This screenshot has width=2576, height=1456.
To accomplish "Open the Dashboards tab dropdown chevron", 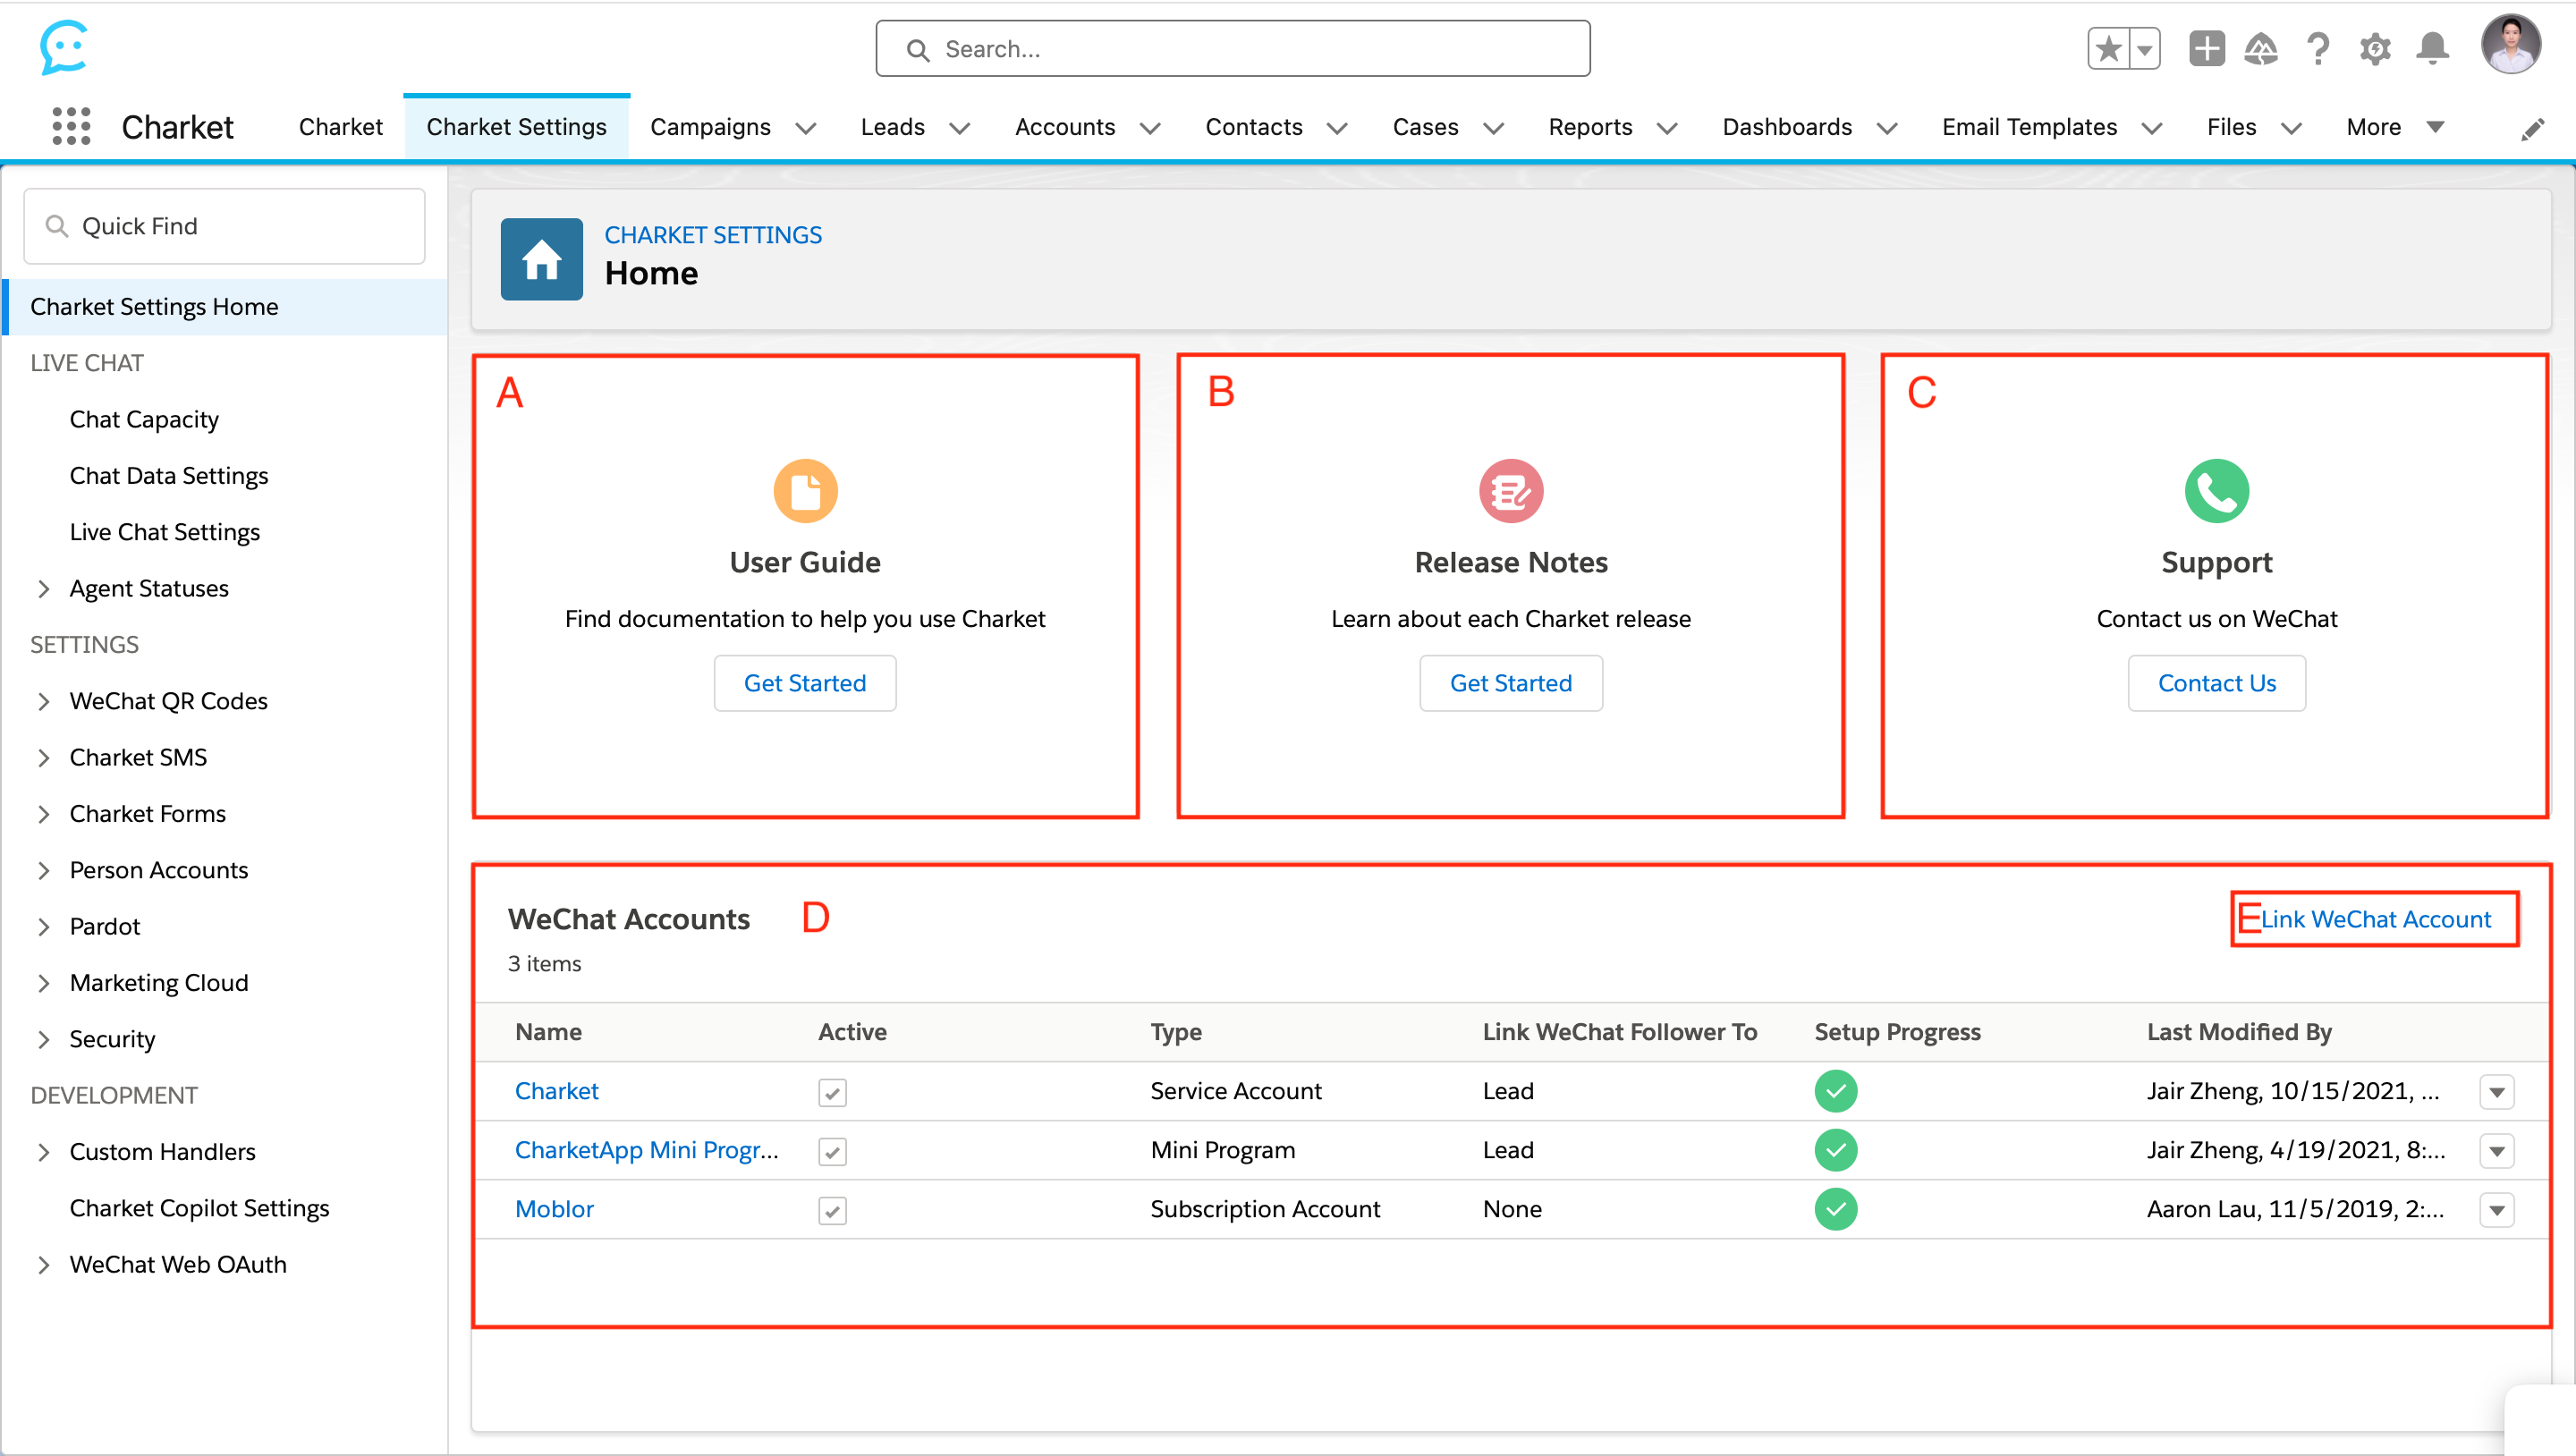I will pyautogui.click(x=1887, y=128).
